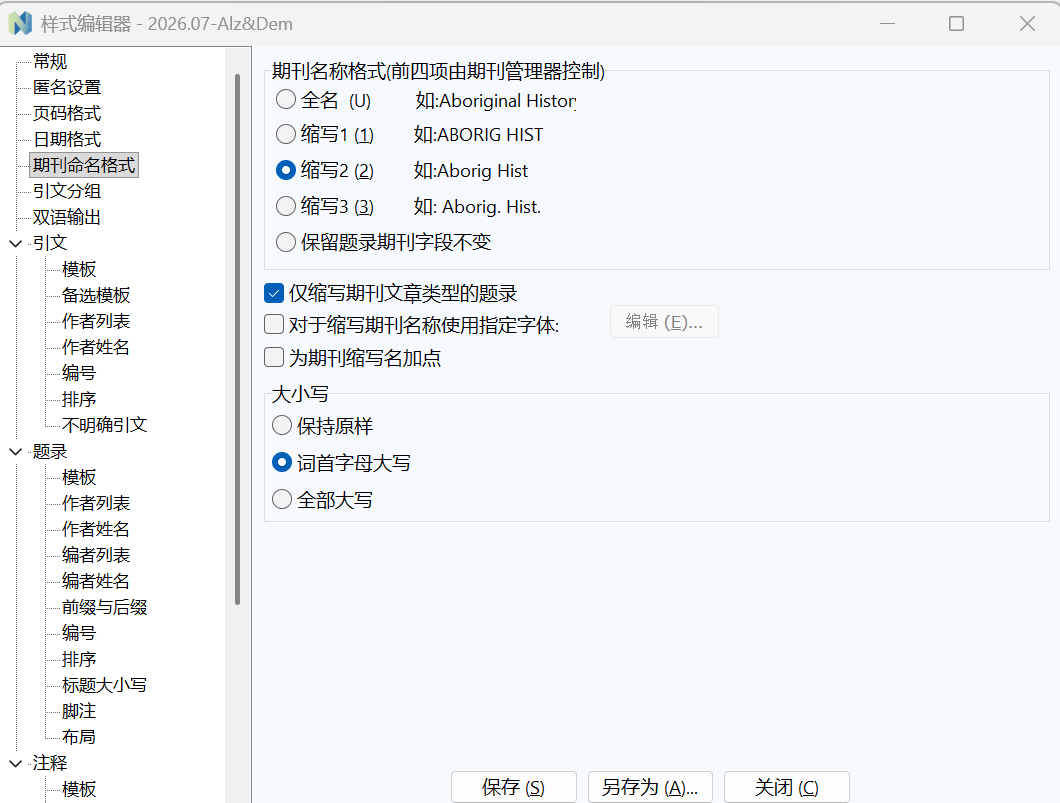Go to 页码格式 settings
This screenshot has height=803, width=1060.
click(x=67, y=113)
